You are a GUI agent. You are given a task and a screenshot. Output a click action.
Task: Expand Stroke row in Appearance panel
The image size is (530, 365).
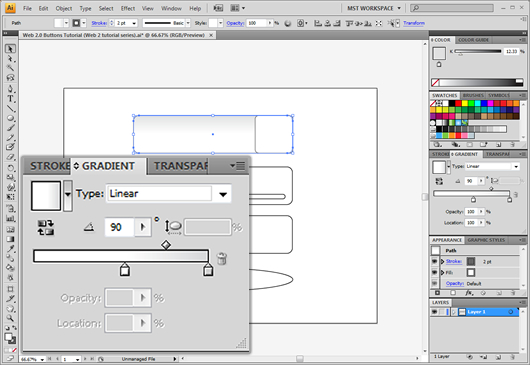442,261
